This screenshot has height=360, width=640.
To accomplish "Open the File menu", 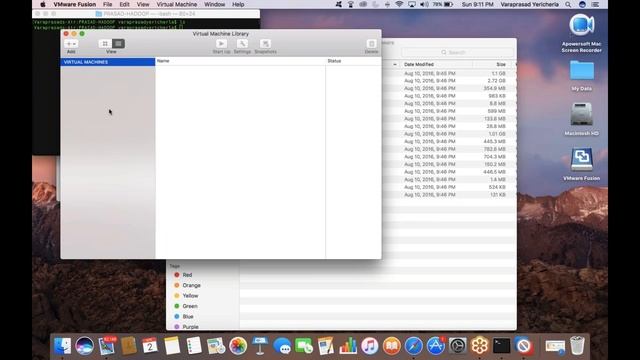I will click(108, 4).
